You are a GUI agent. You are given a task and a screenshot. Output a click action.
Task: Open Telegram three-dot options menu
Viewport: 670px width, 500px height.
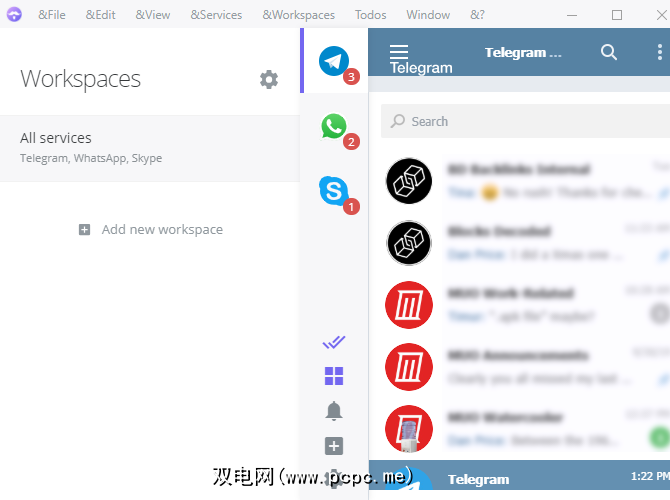coord(660,52)
